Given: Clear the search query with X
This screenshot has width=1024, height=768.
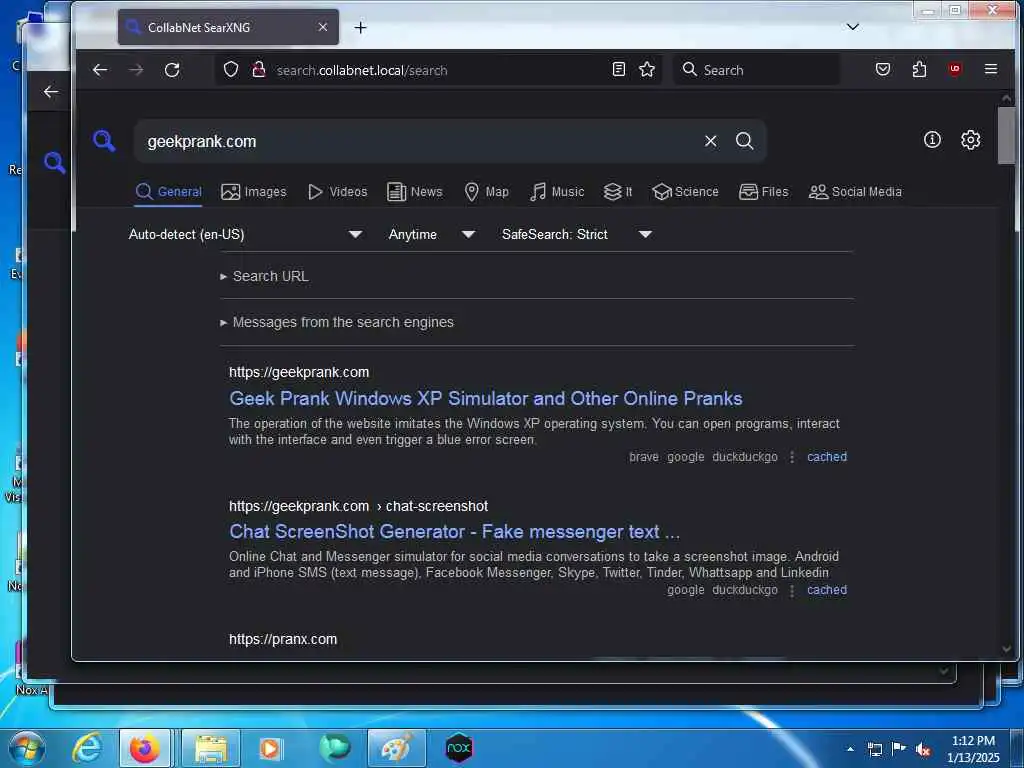Looking at the screenshot, I should [x=711, y=141].
